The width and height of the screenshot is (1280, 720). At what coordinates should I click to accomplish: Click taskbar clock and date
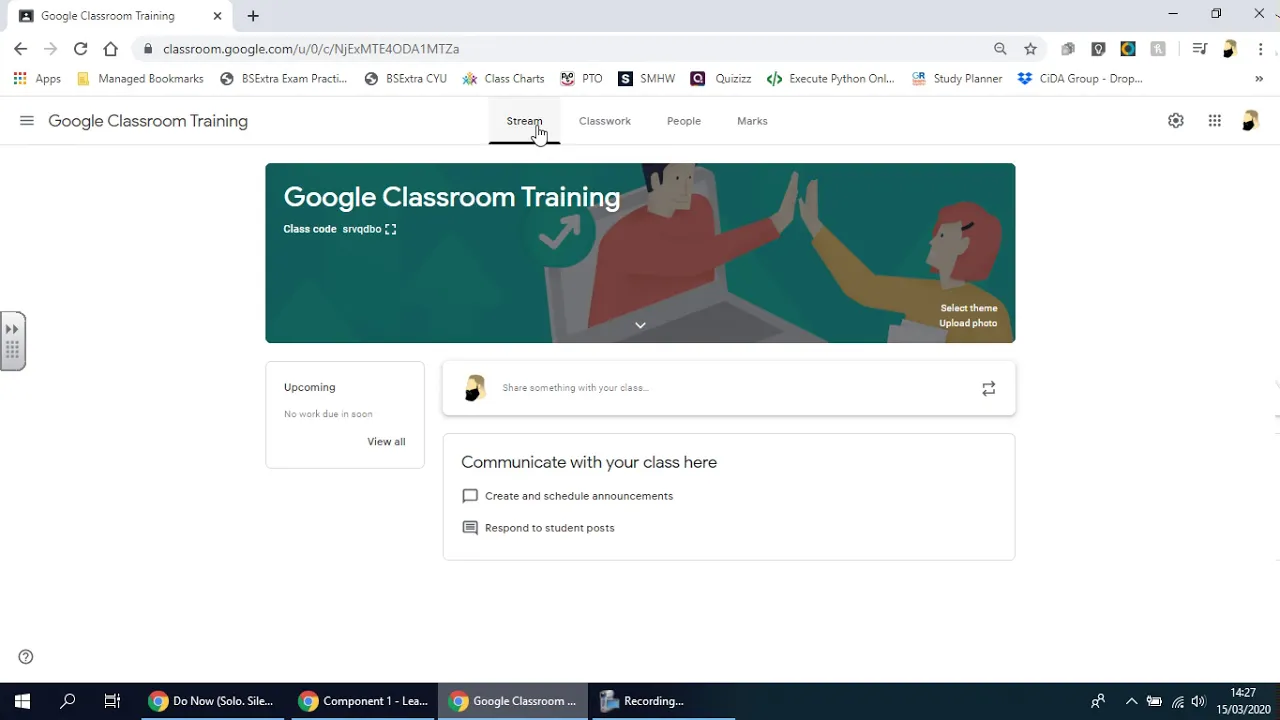click(x=1242, y=701)
